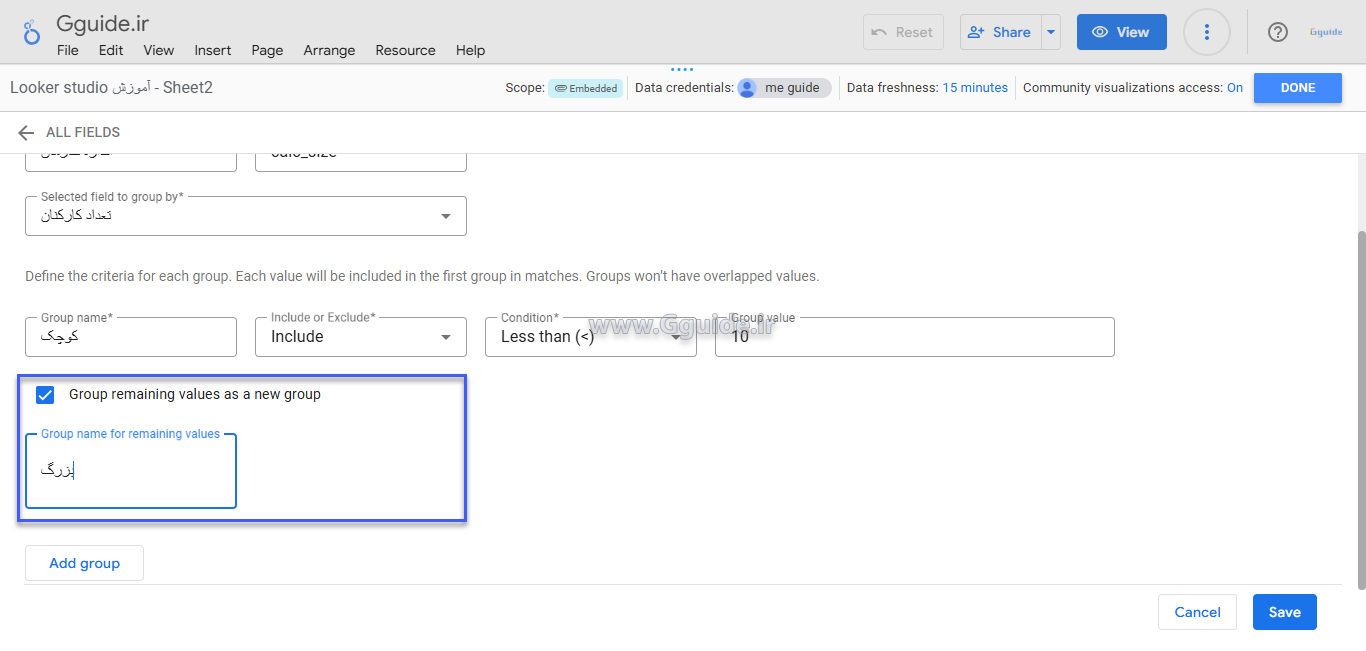Click the me guide credentials chip
Image resolution: width=1366 pixels, height=651 pixels.
pyautogui.click(x=784, y=88)
